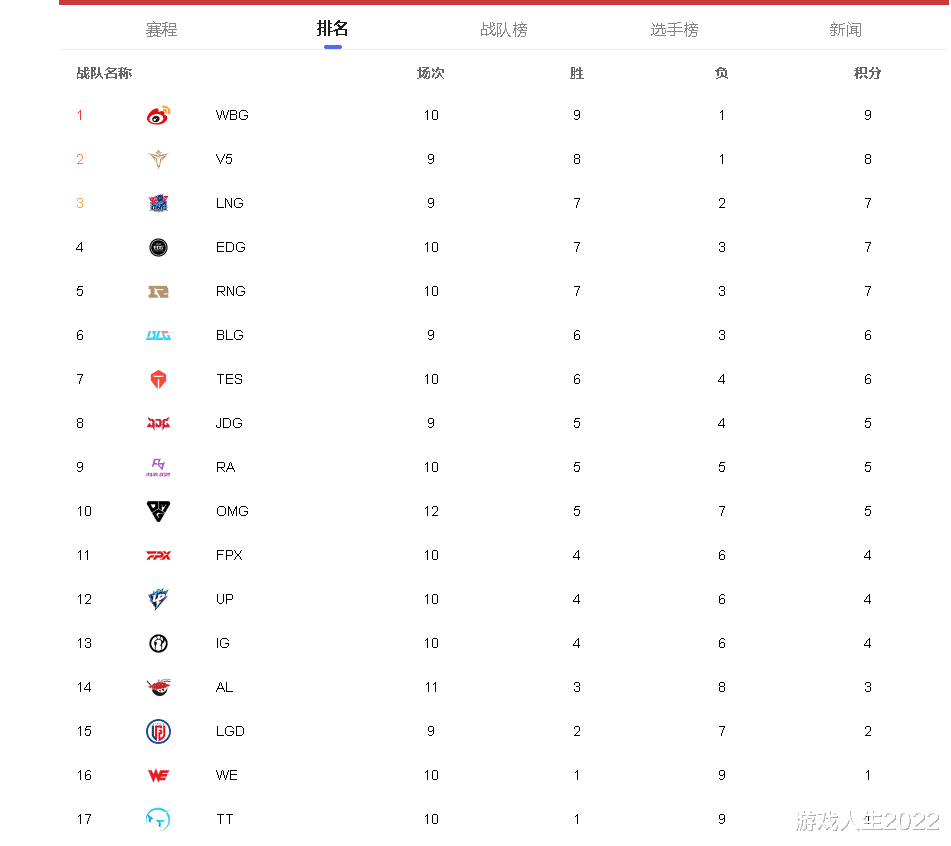Click the FPX team logo
This screenshot has width=951, height=846.
click(158, 556)
